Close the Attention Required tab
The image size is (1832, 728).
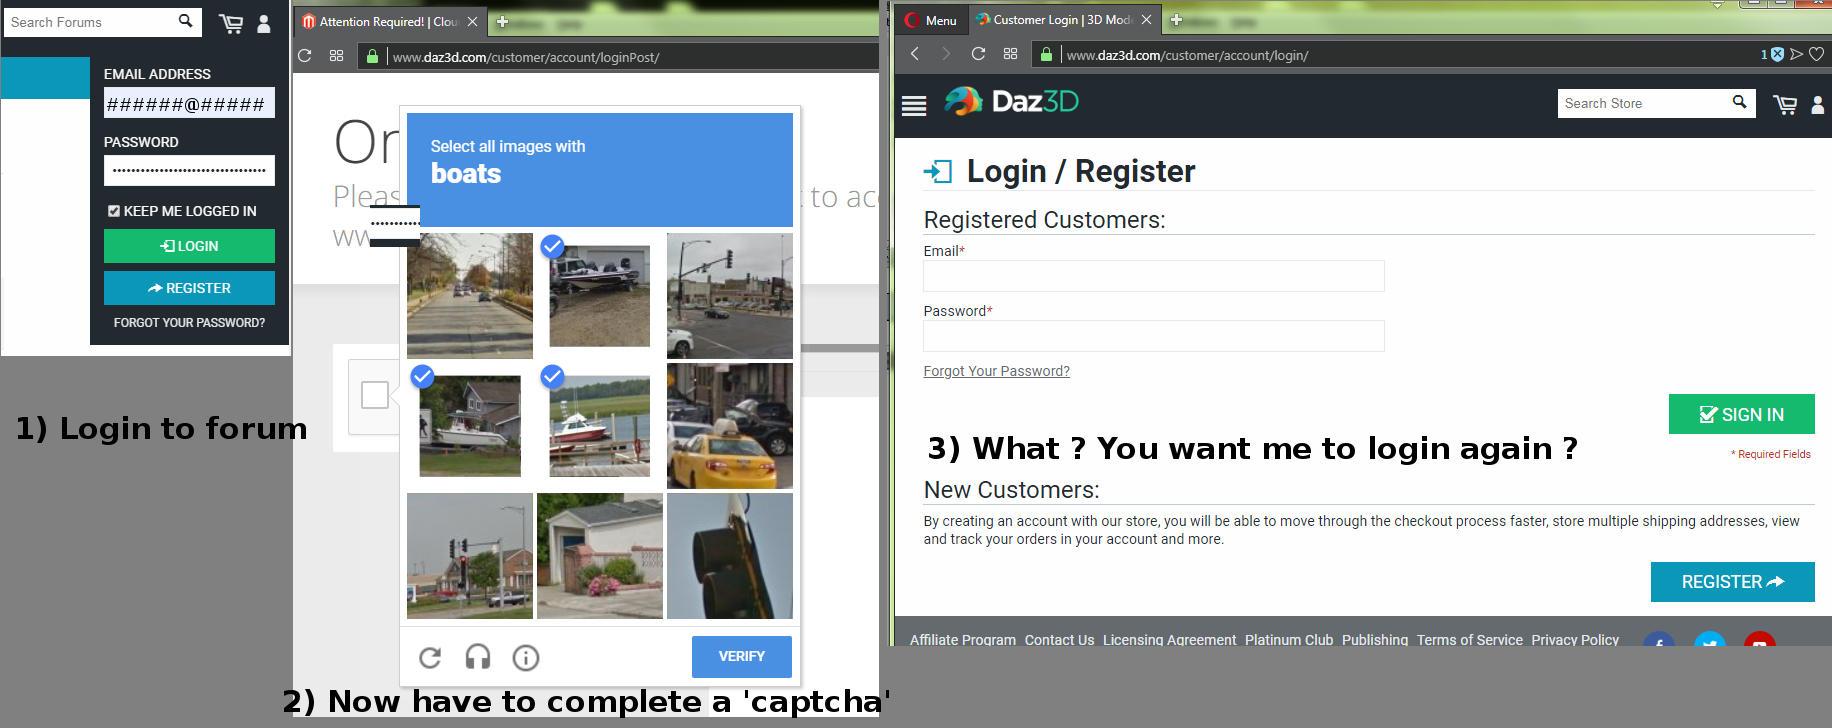[472, 21]
